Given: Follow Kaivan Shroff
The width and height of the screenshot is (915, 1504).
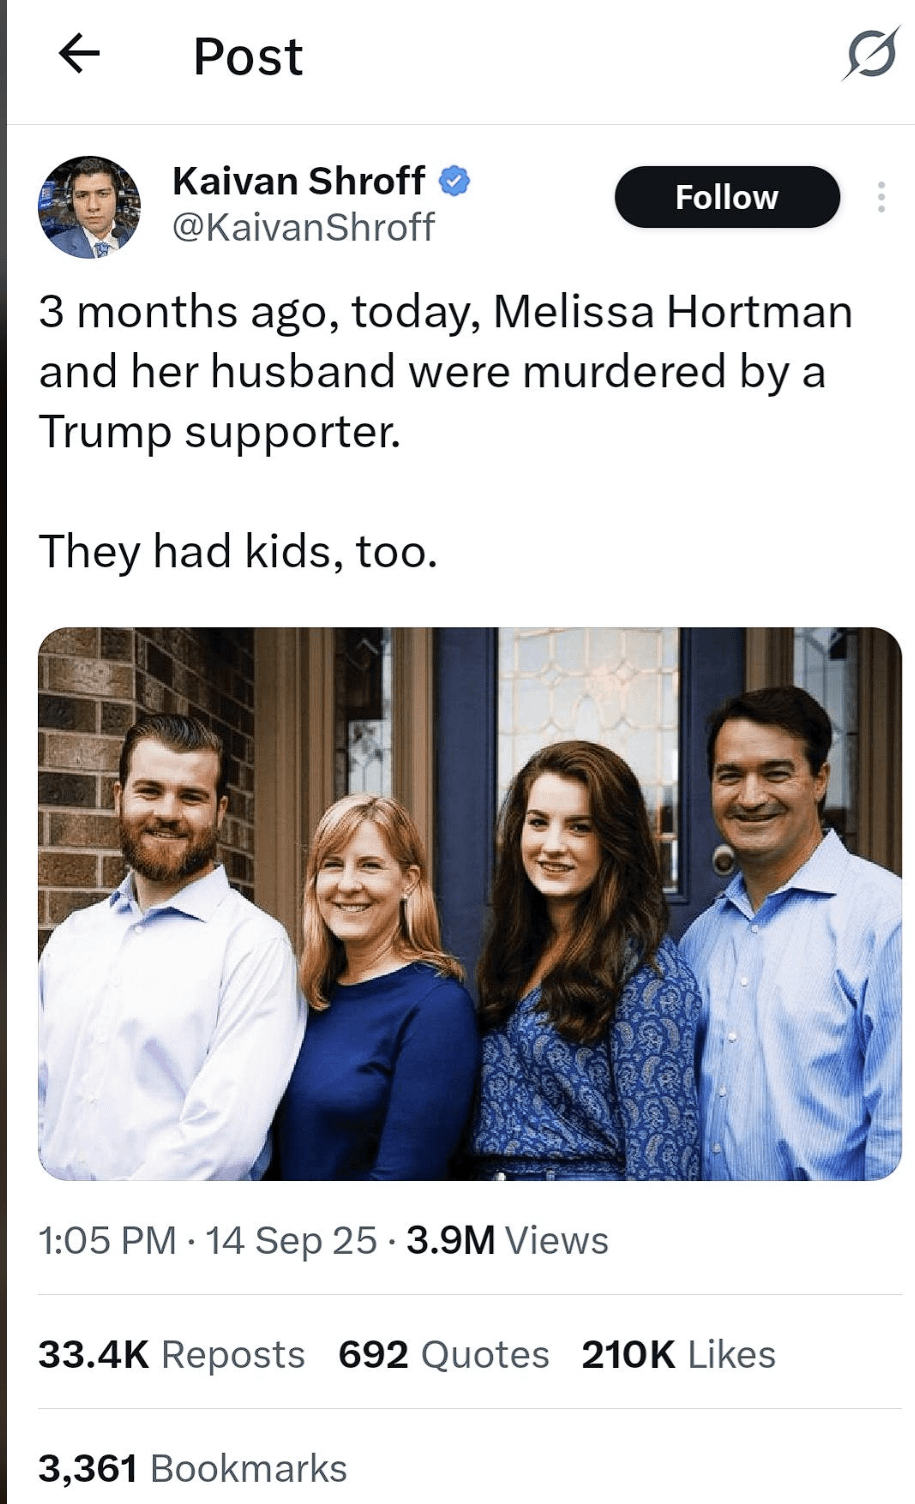Looking at the screenshot, I should coord(726,197).
